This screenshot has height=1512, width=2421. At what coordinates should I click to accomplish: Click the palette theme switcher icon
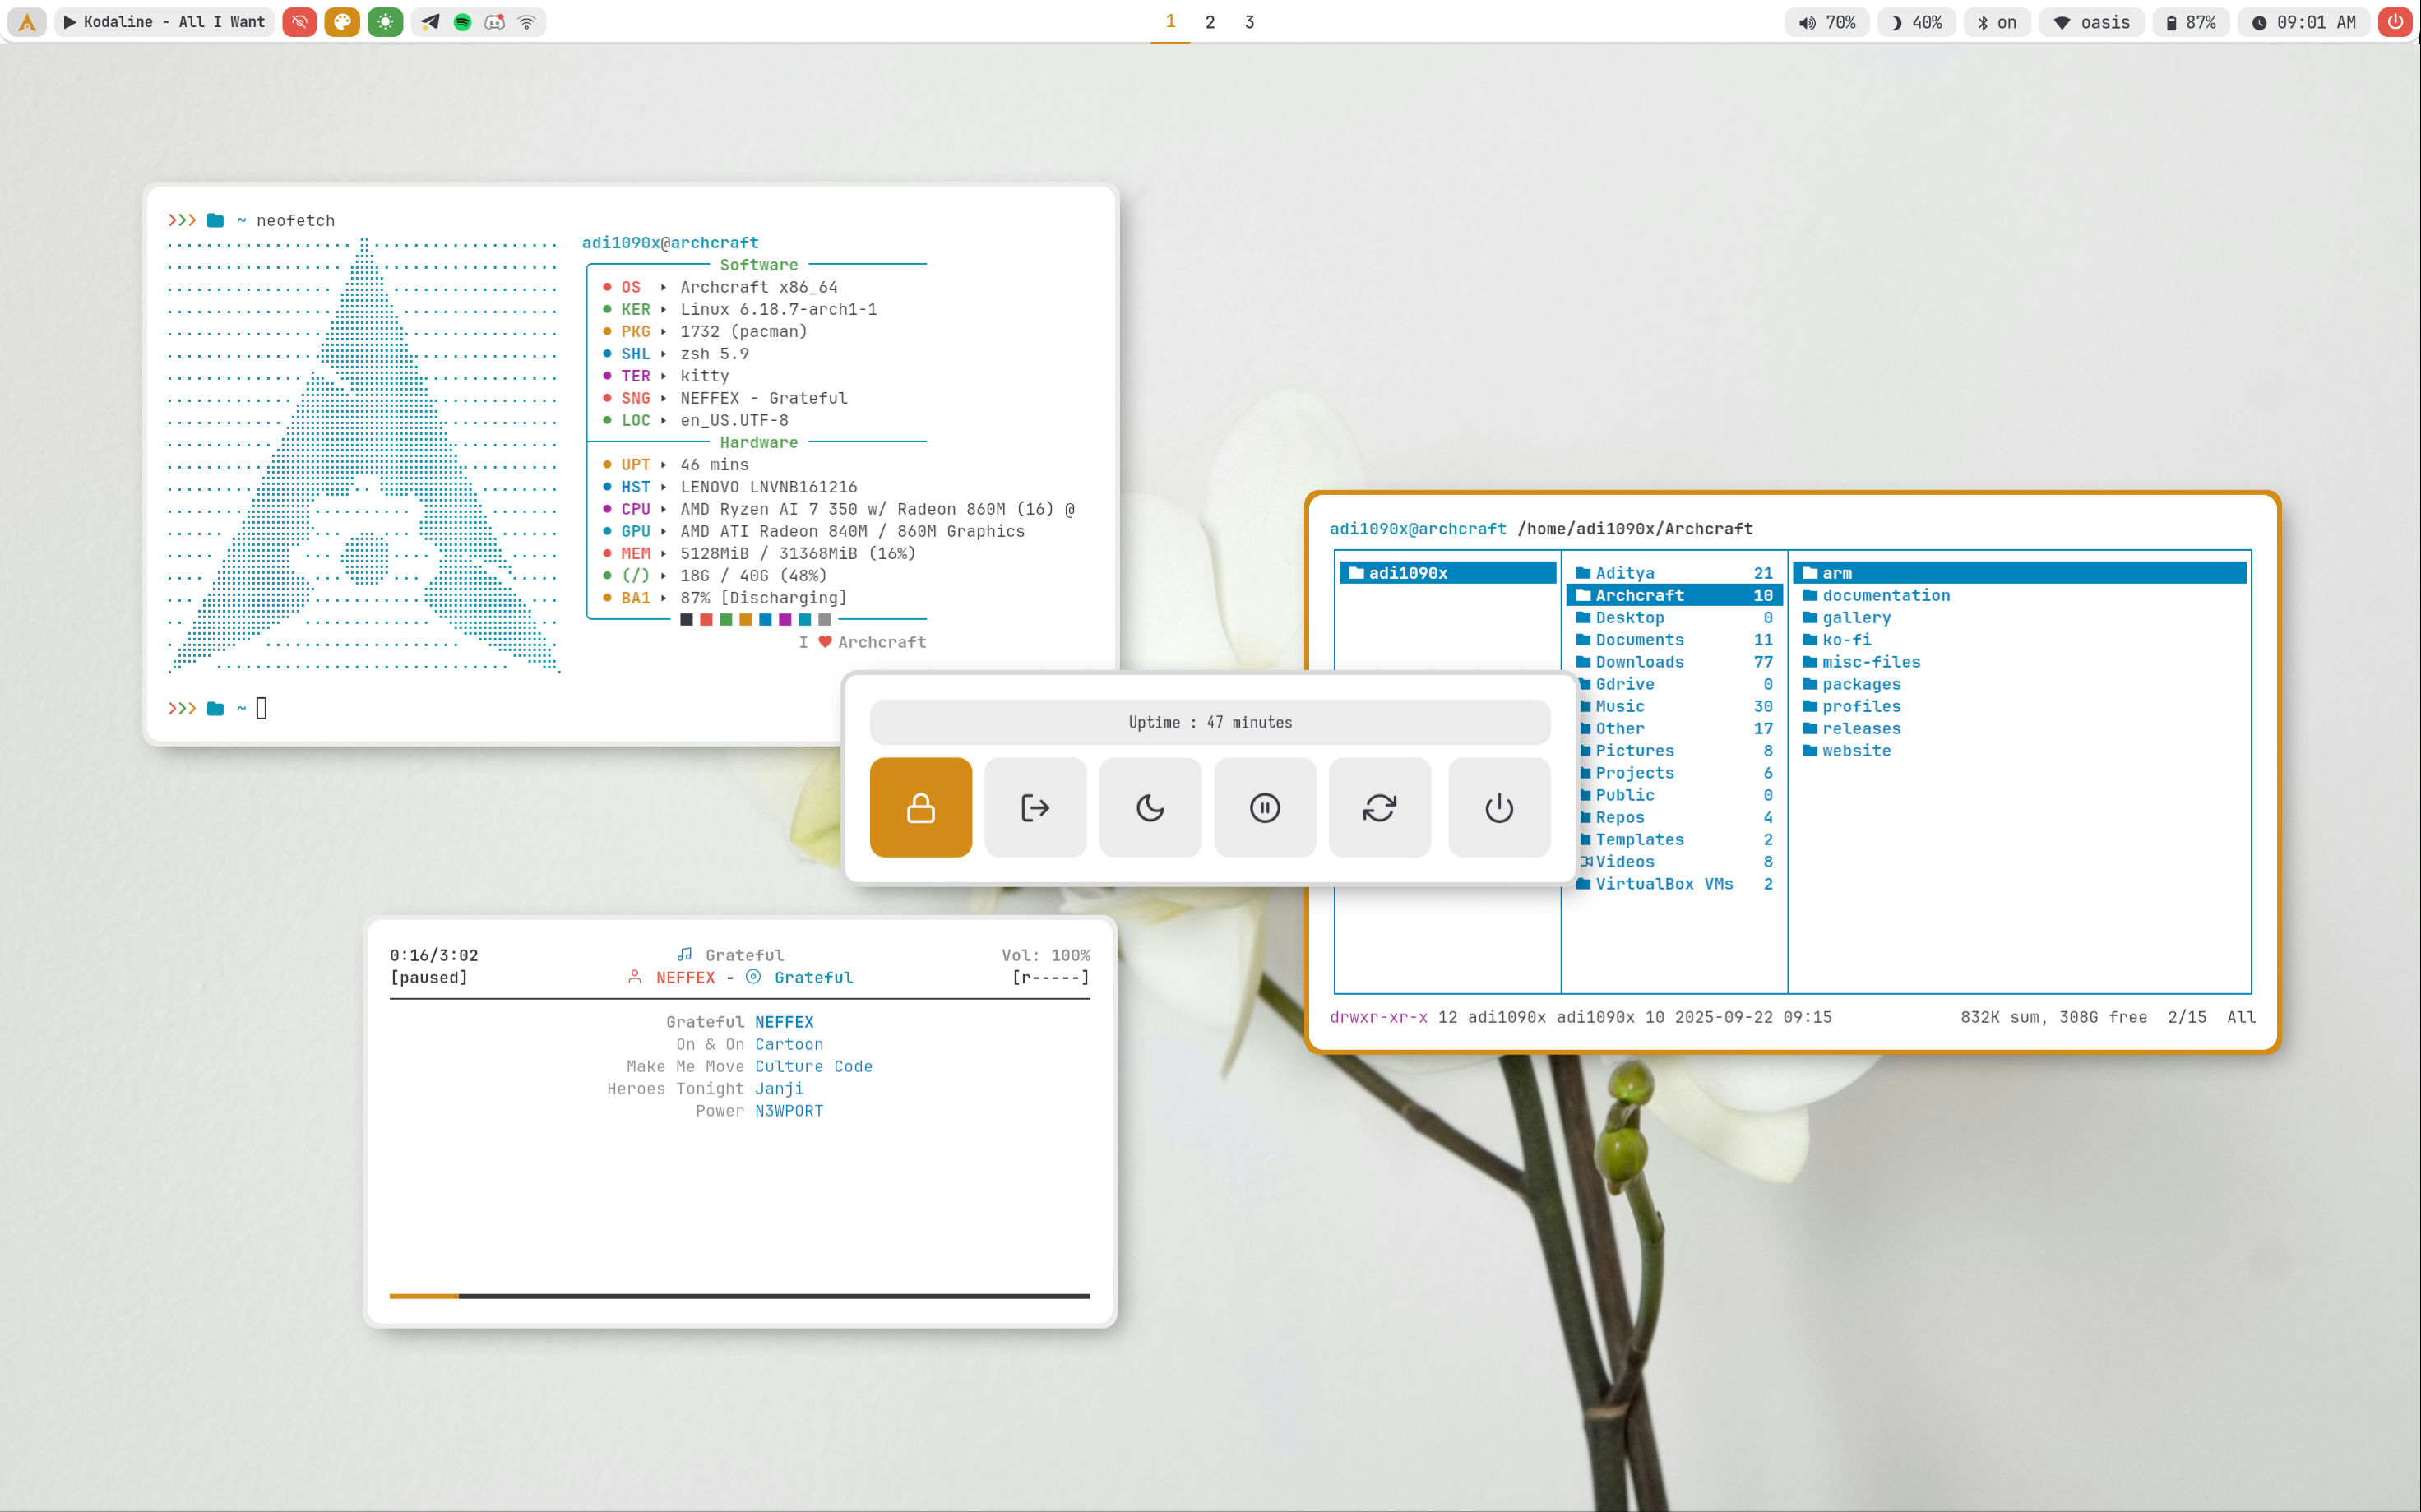342,22
